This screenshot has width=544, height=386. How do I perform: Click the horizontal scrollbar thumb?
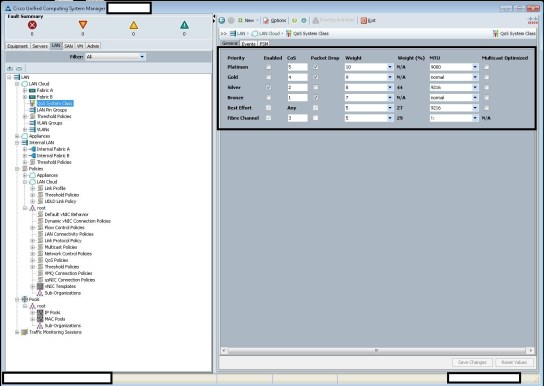point(376,351)
